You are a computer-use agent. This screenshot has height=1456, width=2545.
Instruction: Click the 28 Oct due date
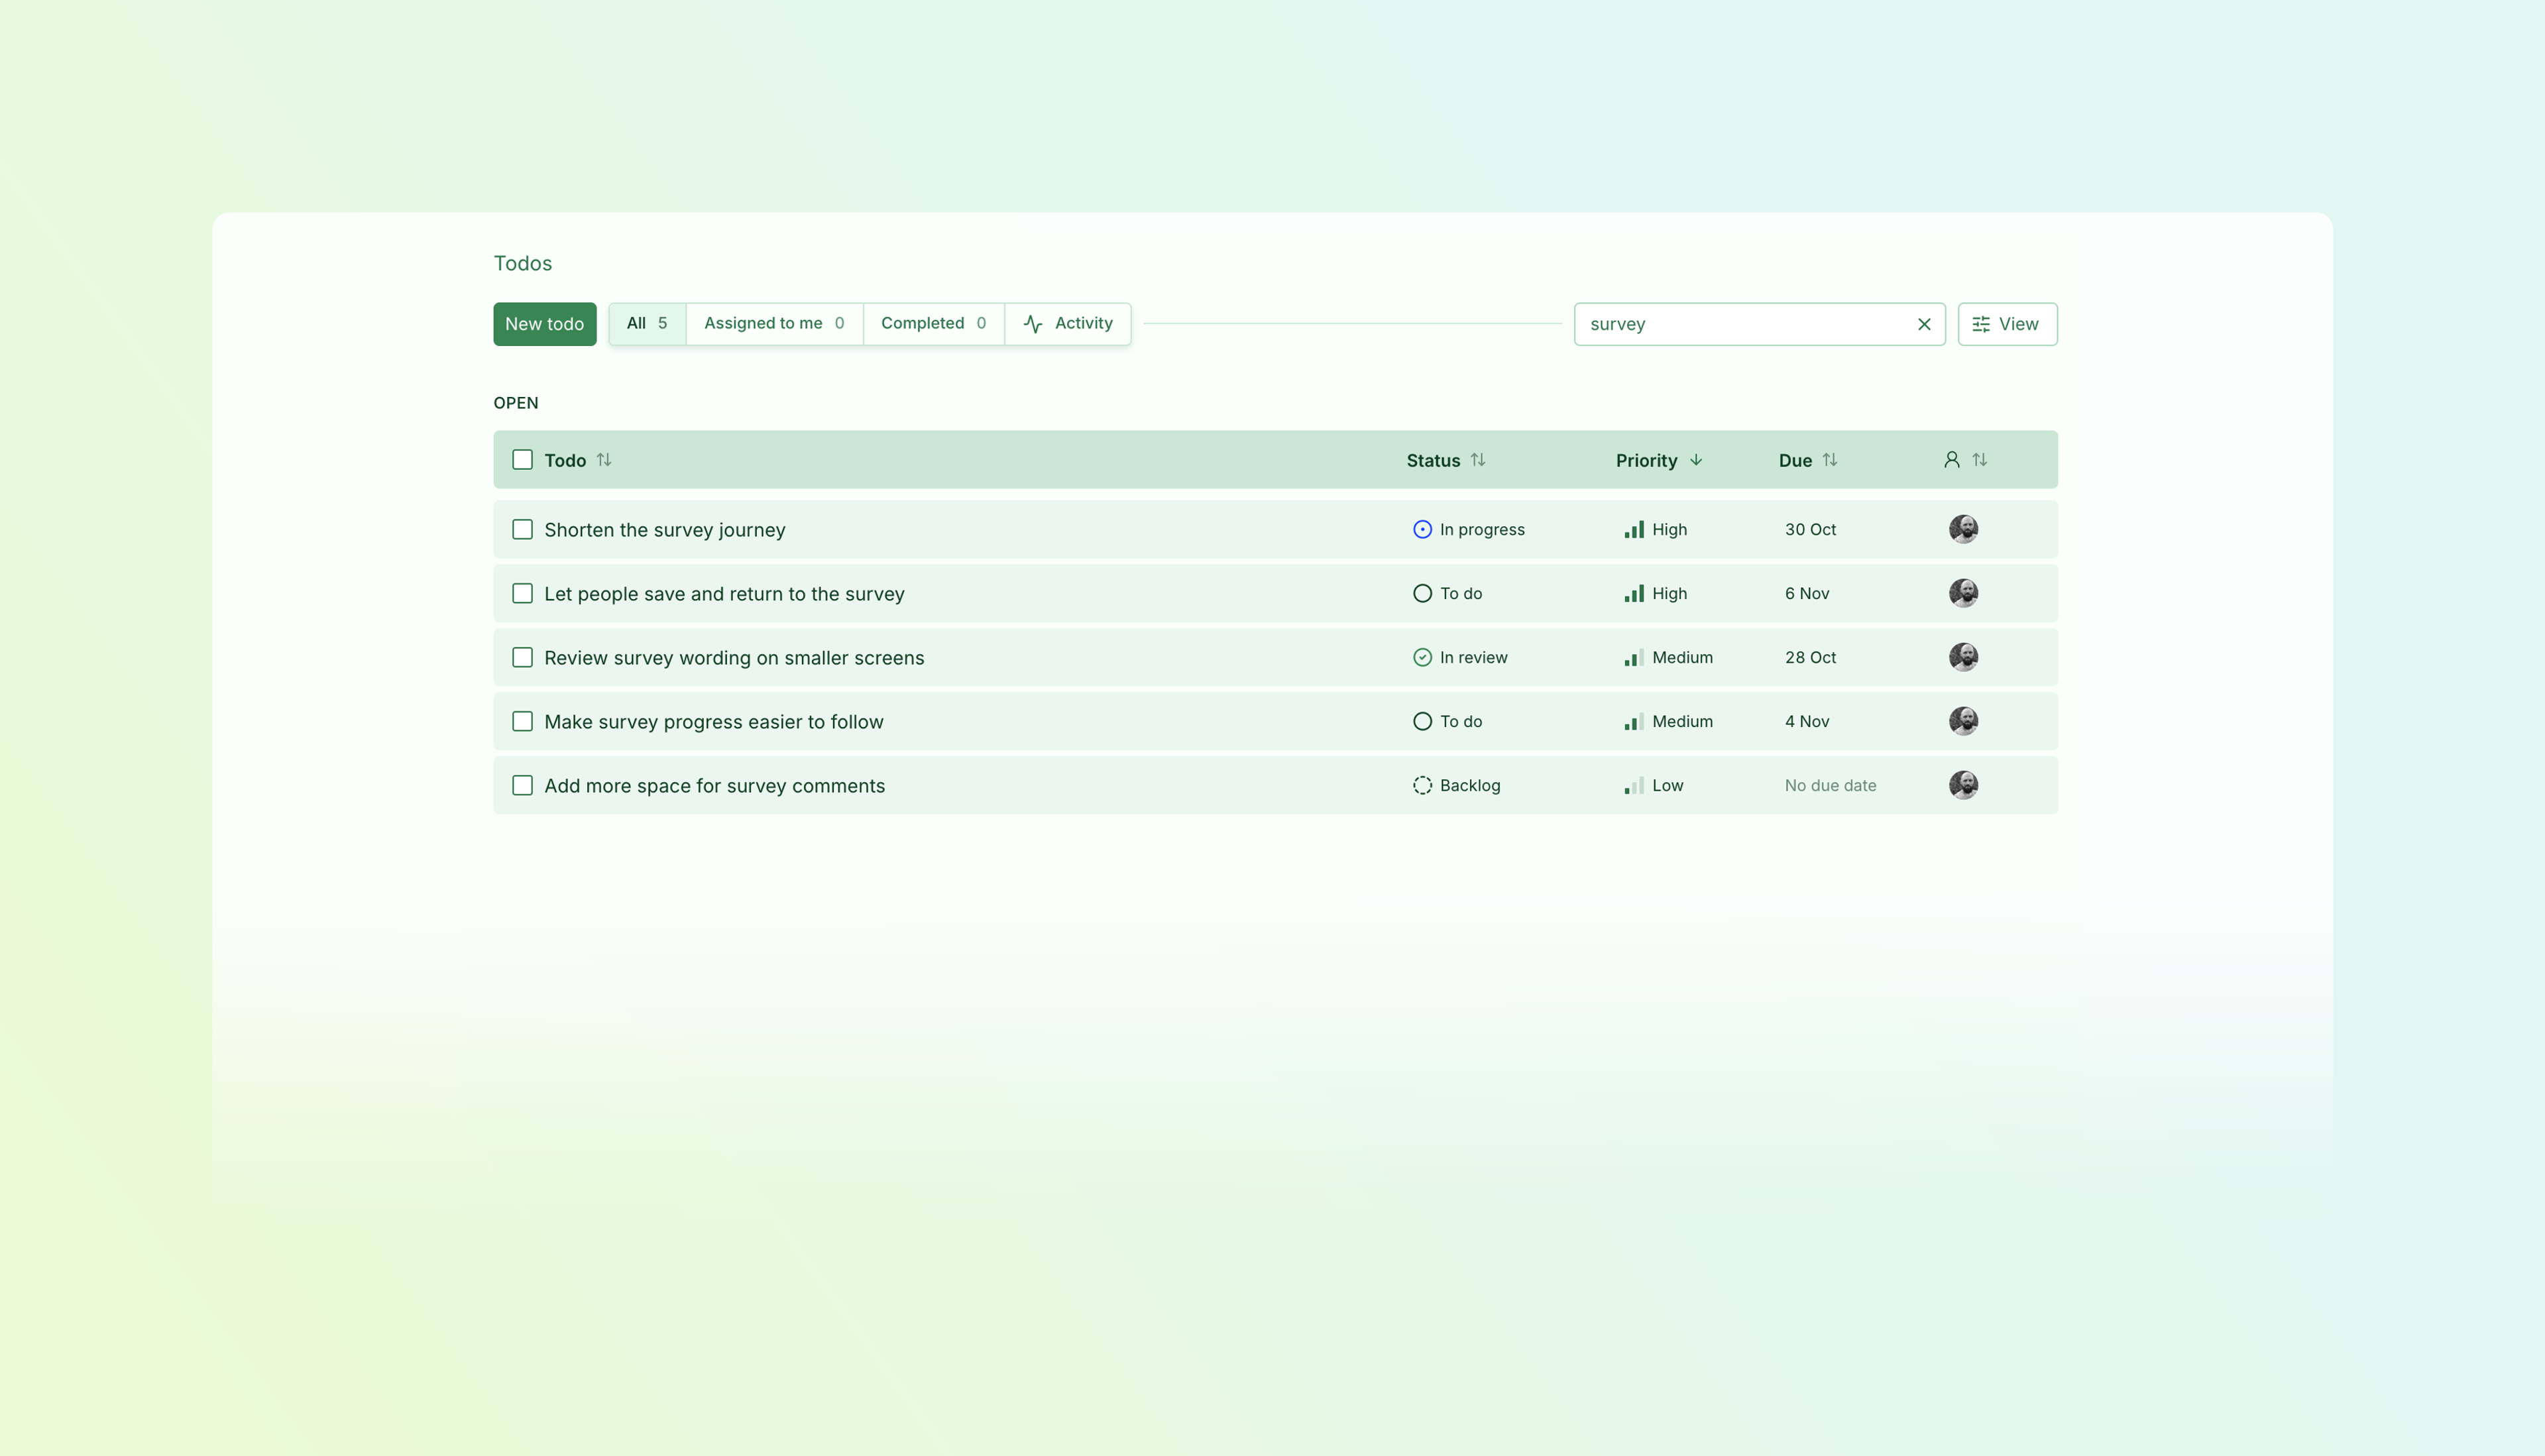(x=1810, y=657)
